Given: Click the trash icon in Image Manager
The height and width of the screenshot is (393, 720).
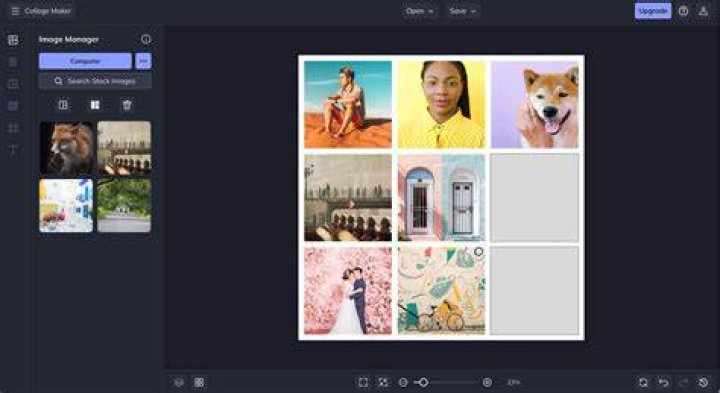Looking at the screenshot, I should tap(127, 105).
